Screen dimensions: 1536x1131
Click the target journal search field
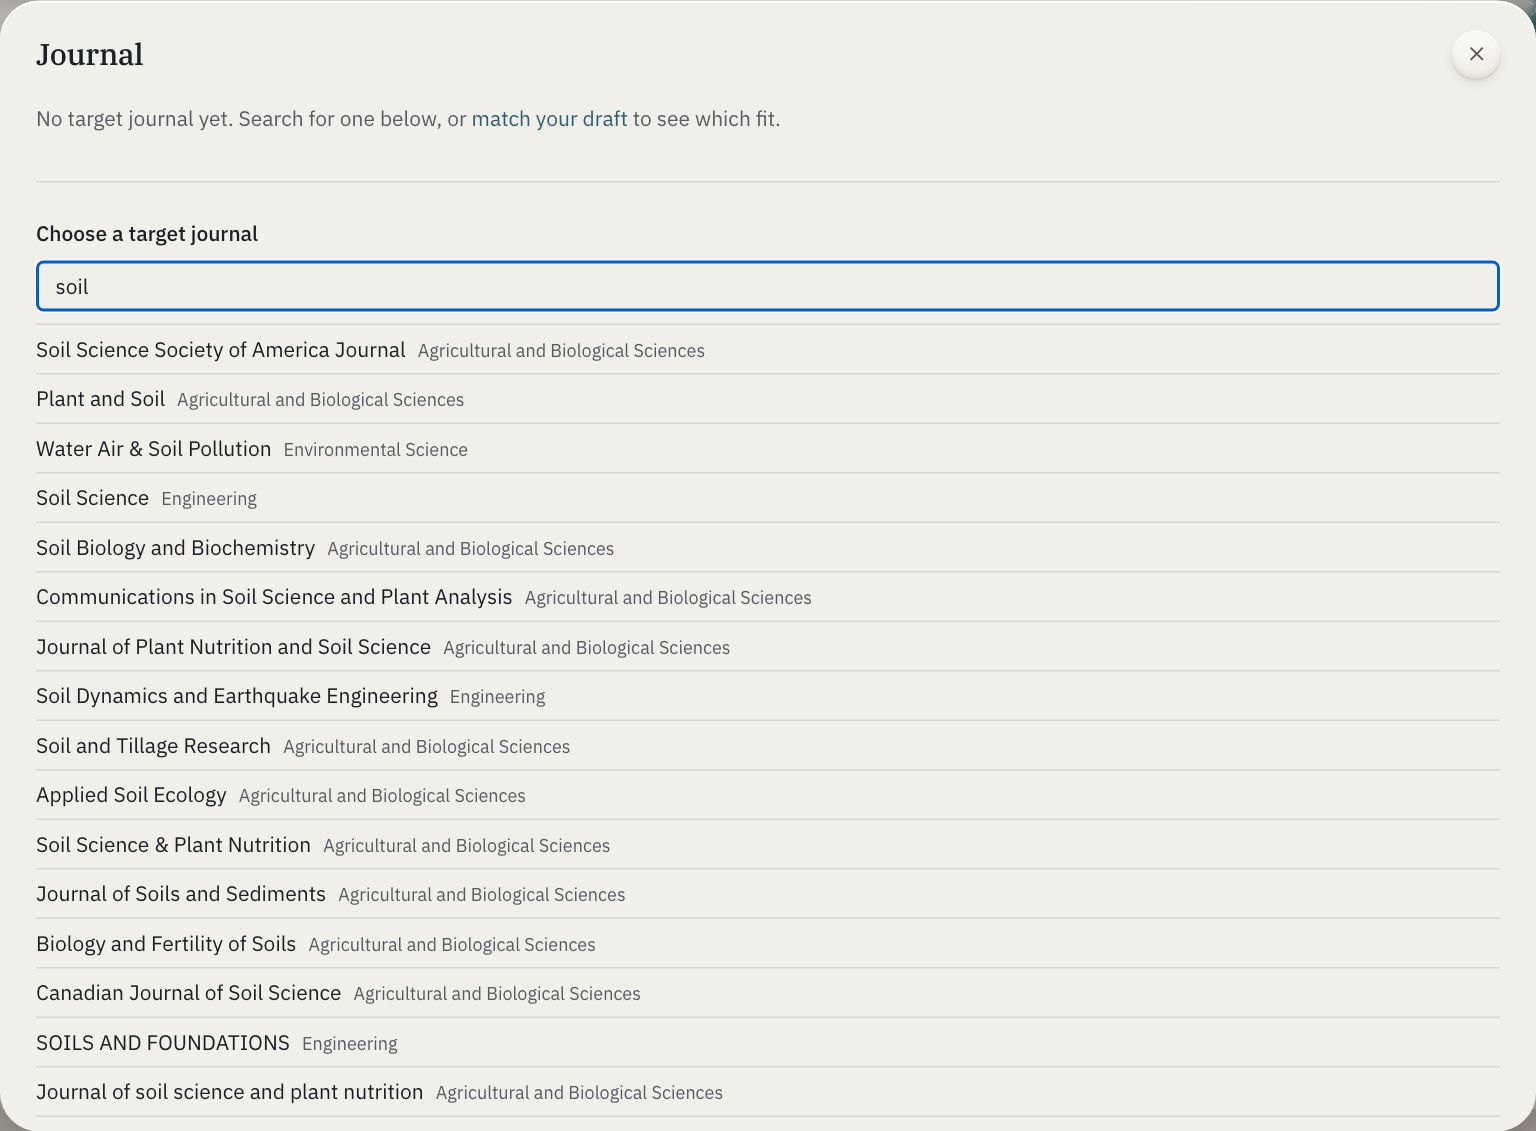[x=768, y=286]
